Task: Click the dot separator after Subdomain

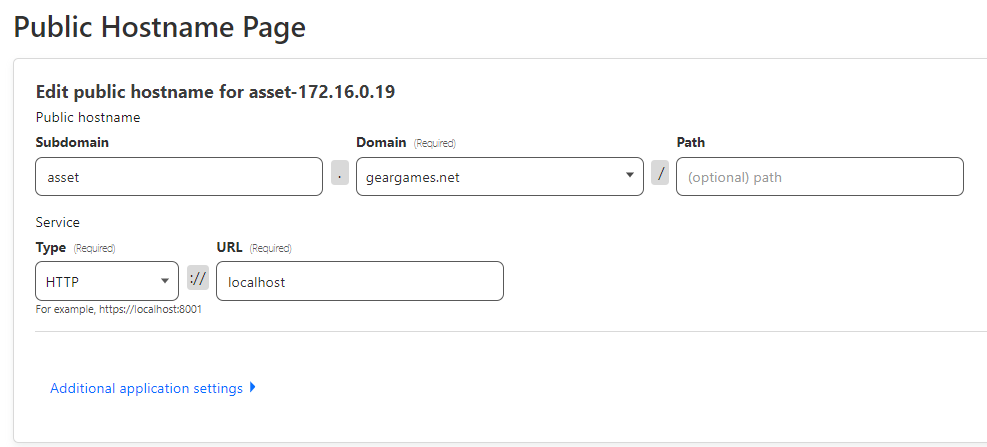Action: [x=340, y=174]
